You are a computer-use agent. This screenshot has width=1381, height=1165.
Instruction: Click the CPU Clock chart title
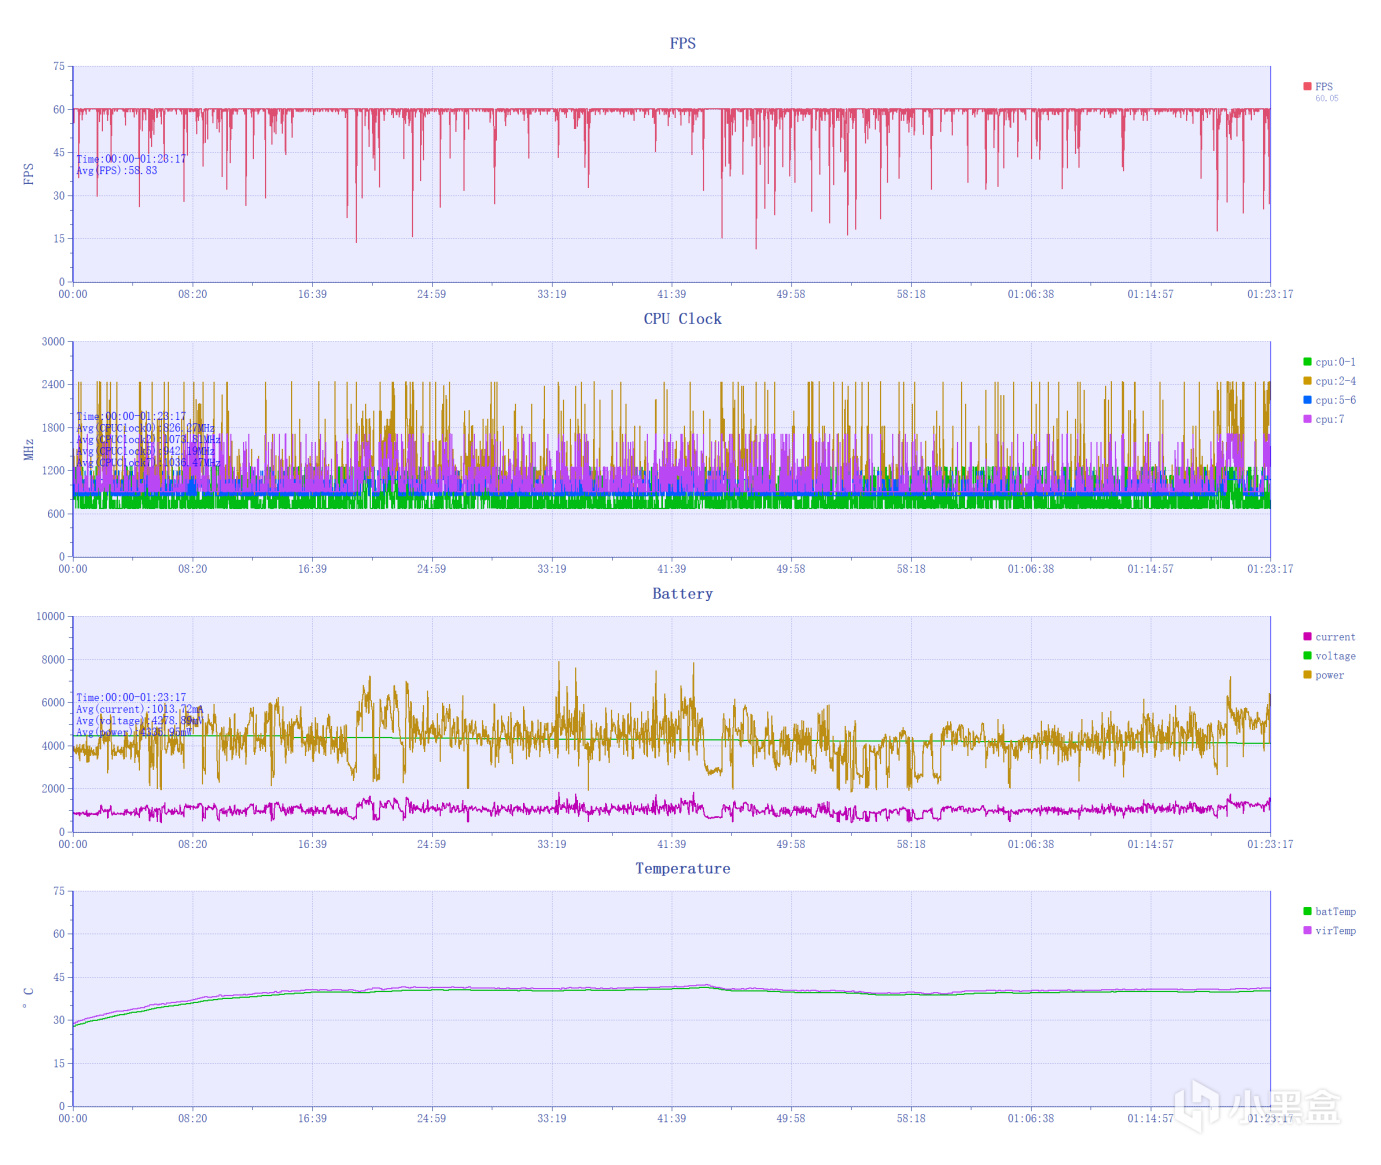[683, 319]
